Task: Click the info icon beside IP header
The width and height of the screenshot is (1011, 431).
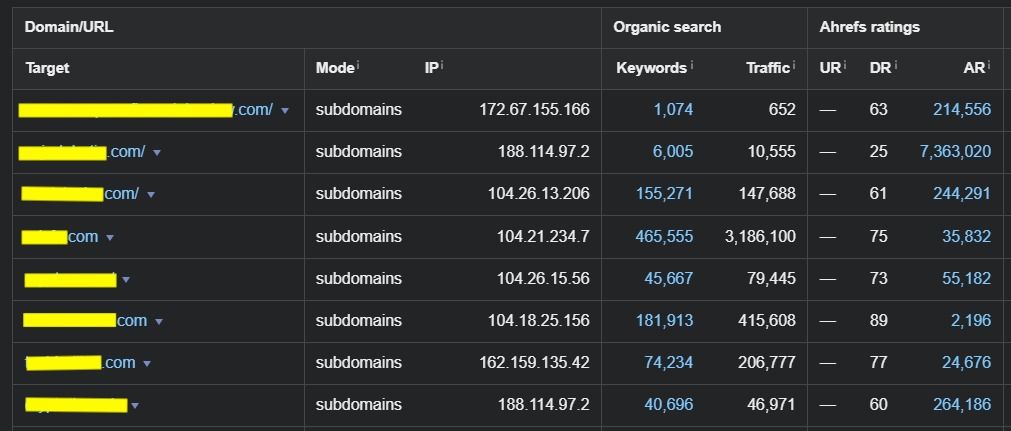Action: point(442,65)
